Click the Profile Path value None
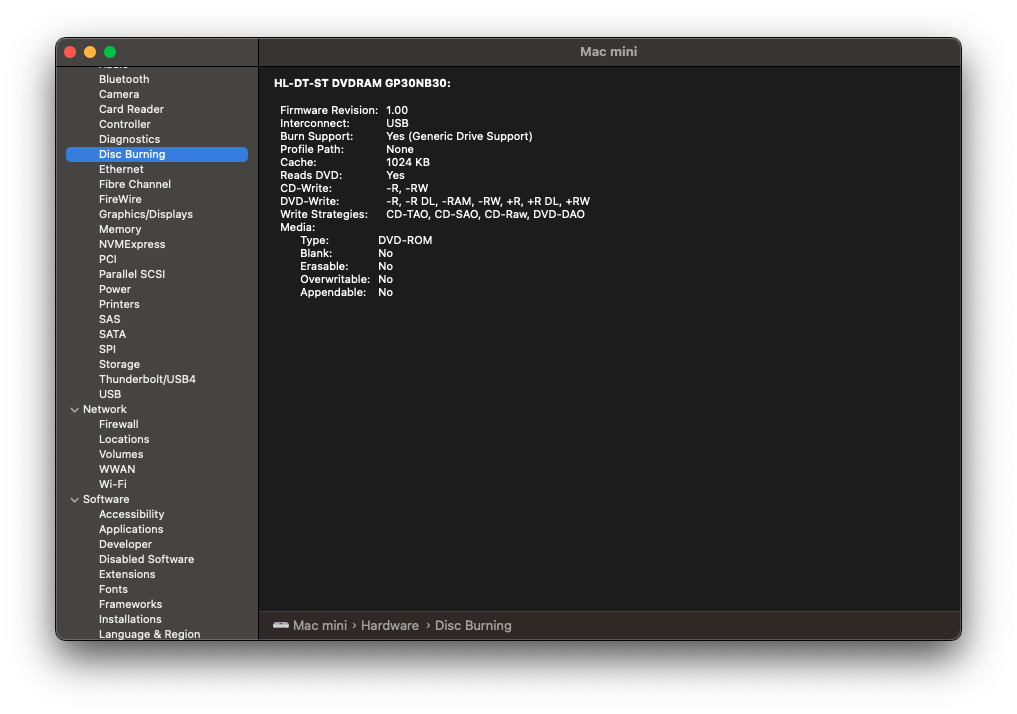1017x714 pixels. pos(400,149)
